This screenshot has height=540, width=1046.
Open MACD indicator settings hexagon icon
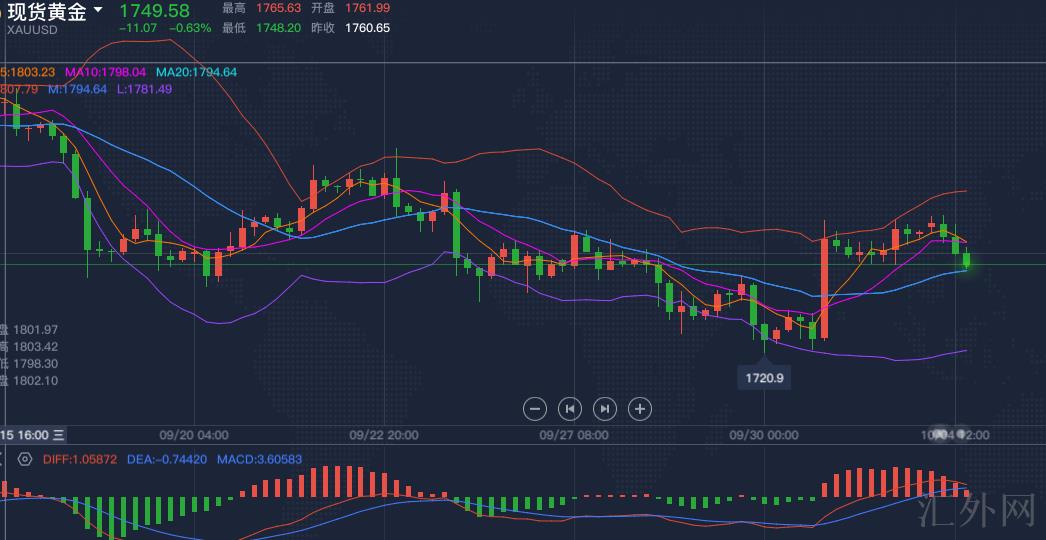25,459
